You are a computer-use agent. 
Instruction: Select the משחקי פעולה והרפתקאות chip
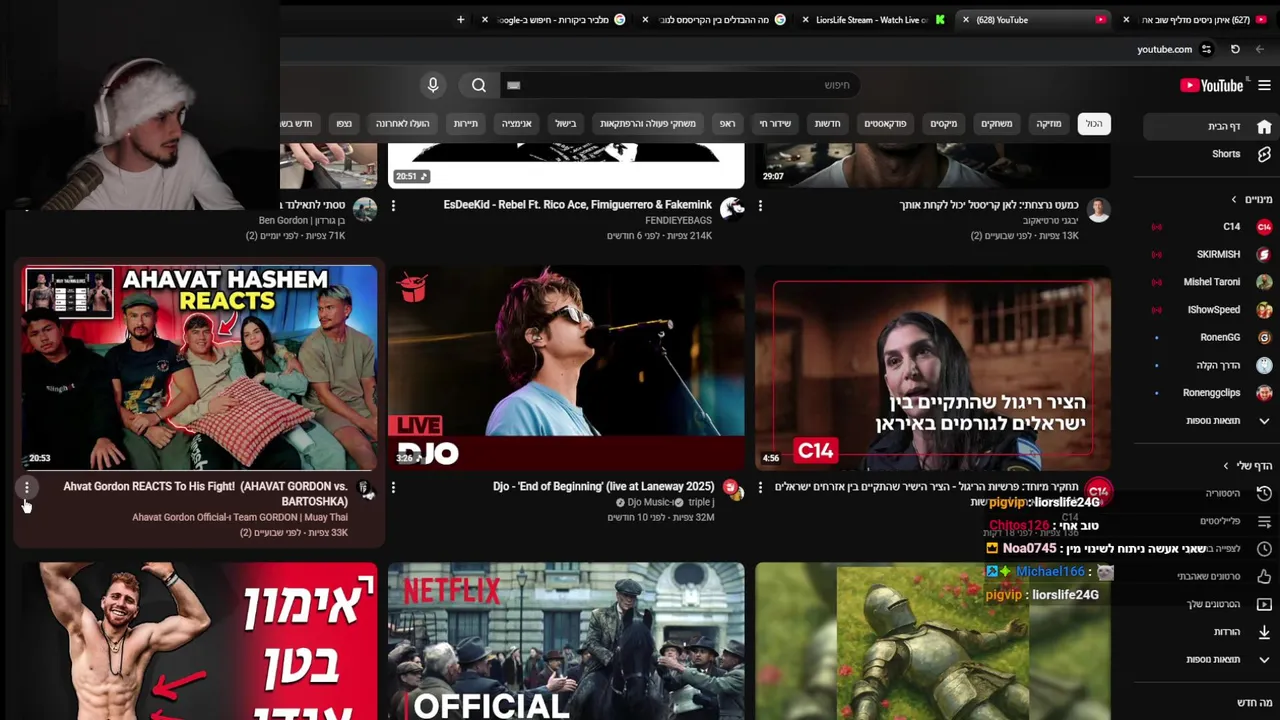pyautogui.click(x=648, y=124)
